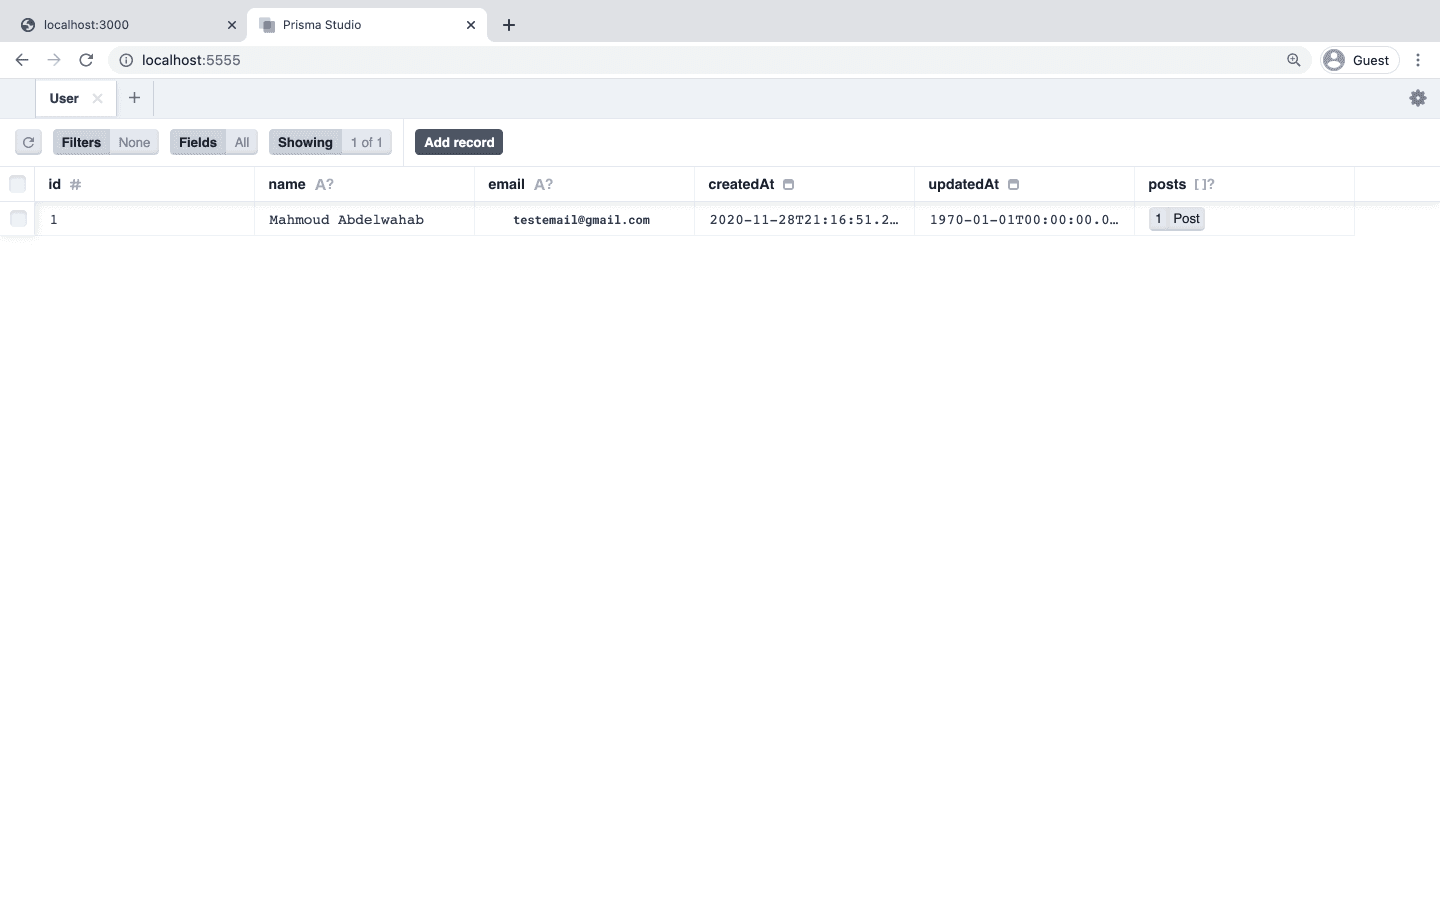Screen dimensions: 1440x900
Task: Click the calendar icon next to createdAt
Action: point(788,184)
